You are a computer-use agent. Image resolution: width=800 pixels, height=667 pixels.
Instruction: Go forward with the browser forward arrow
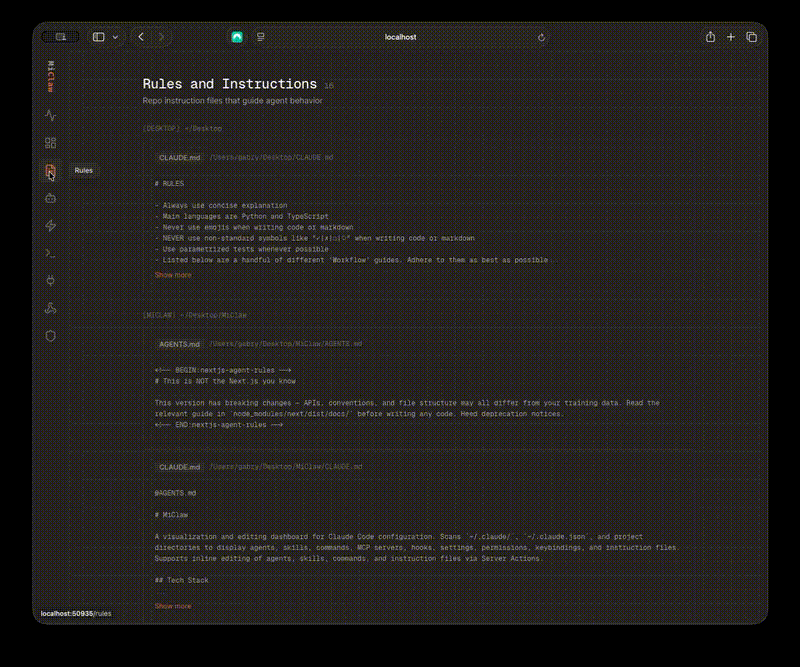[x=161, y=37]
